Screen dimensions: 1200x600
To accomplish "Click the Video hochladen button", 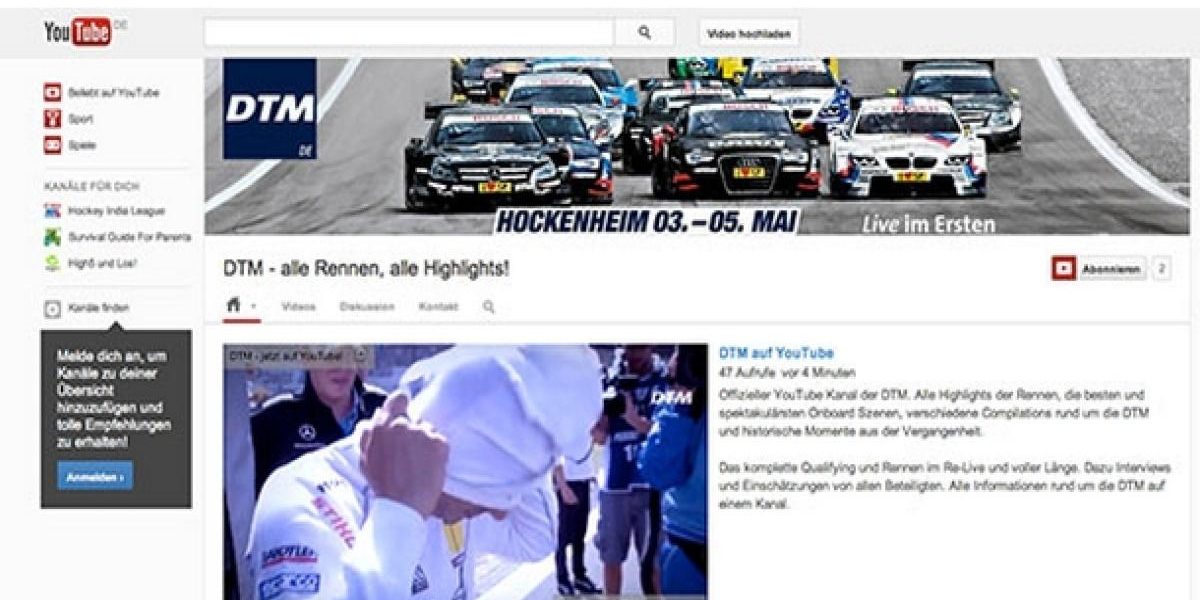I will (748, 33).
